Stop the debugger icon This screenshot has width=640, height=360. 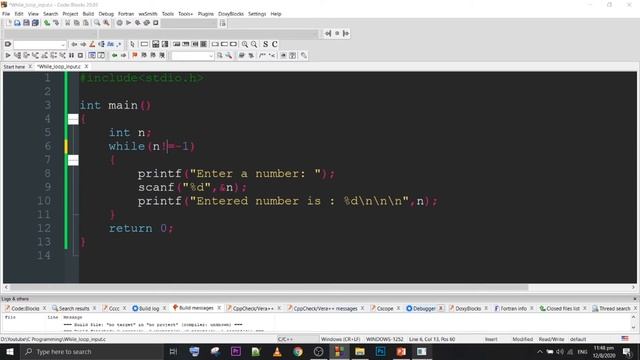pos(80,55)
